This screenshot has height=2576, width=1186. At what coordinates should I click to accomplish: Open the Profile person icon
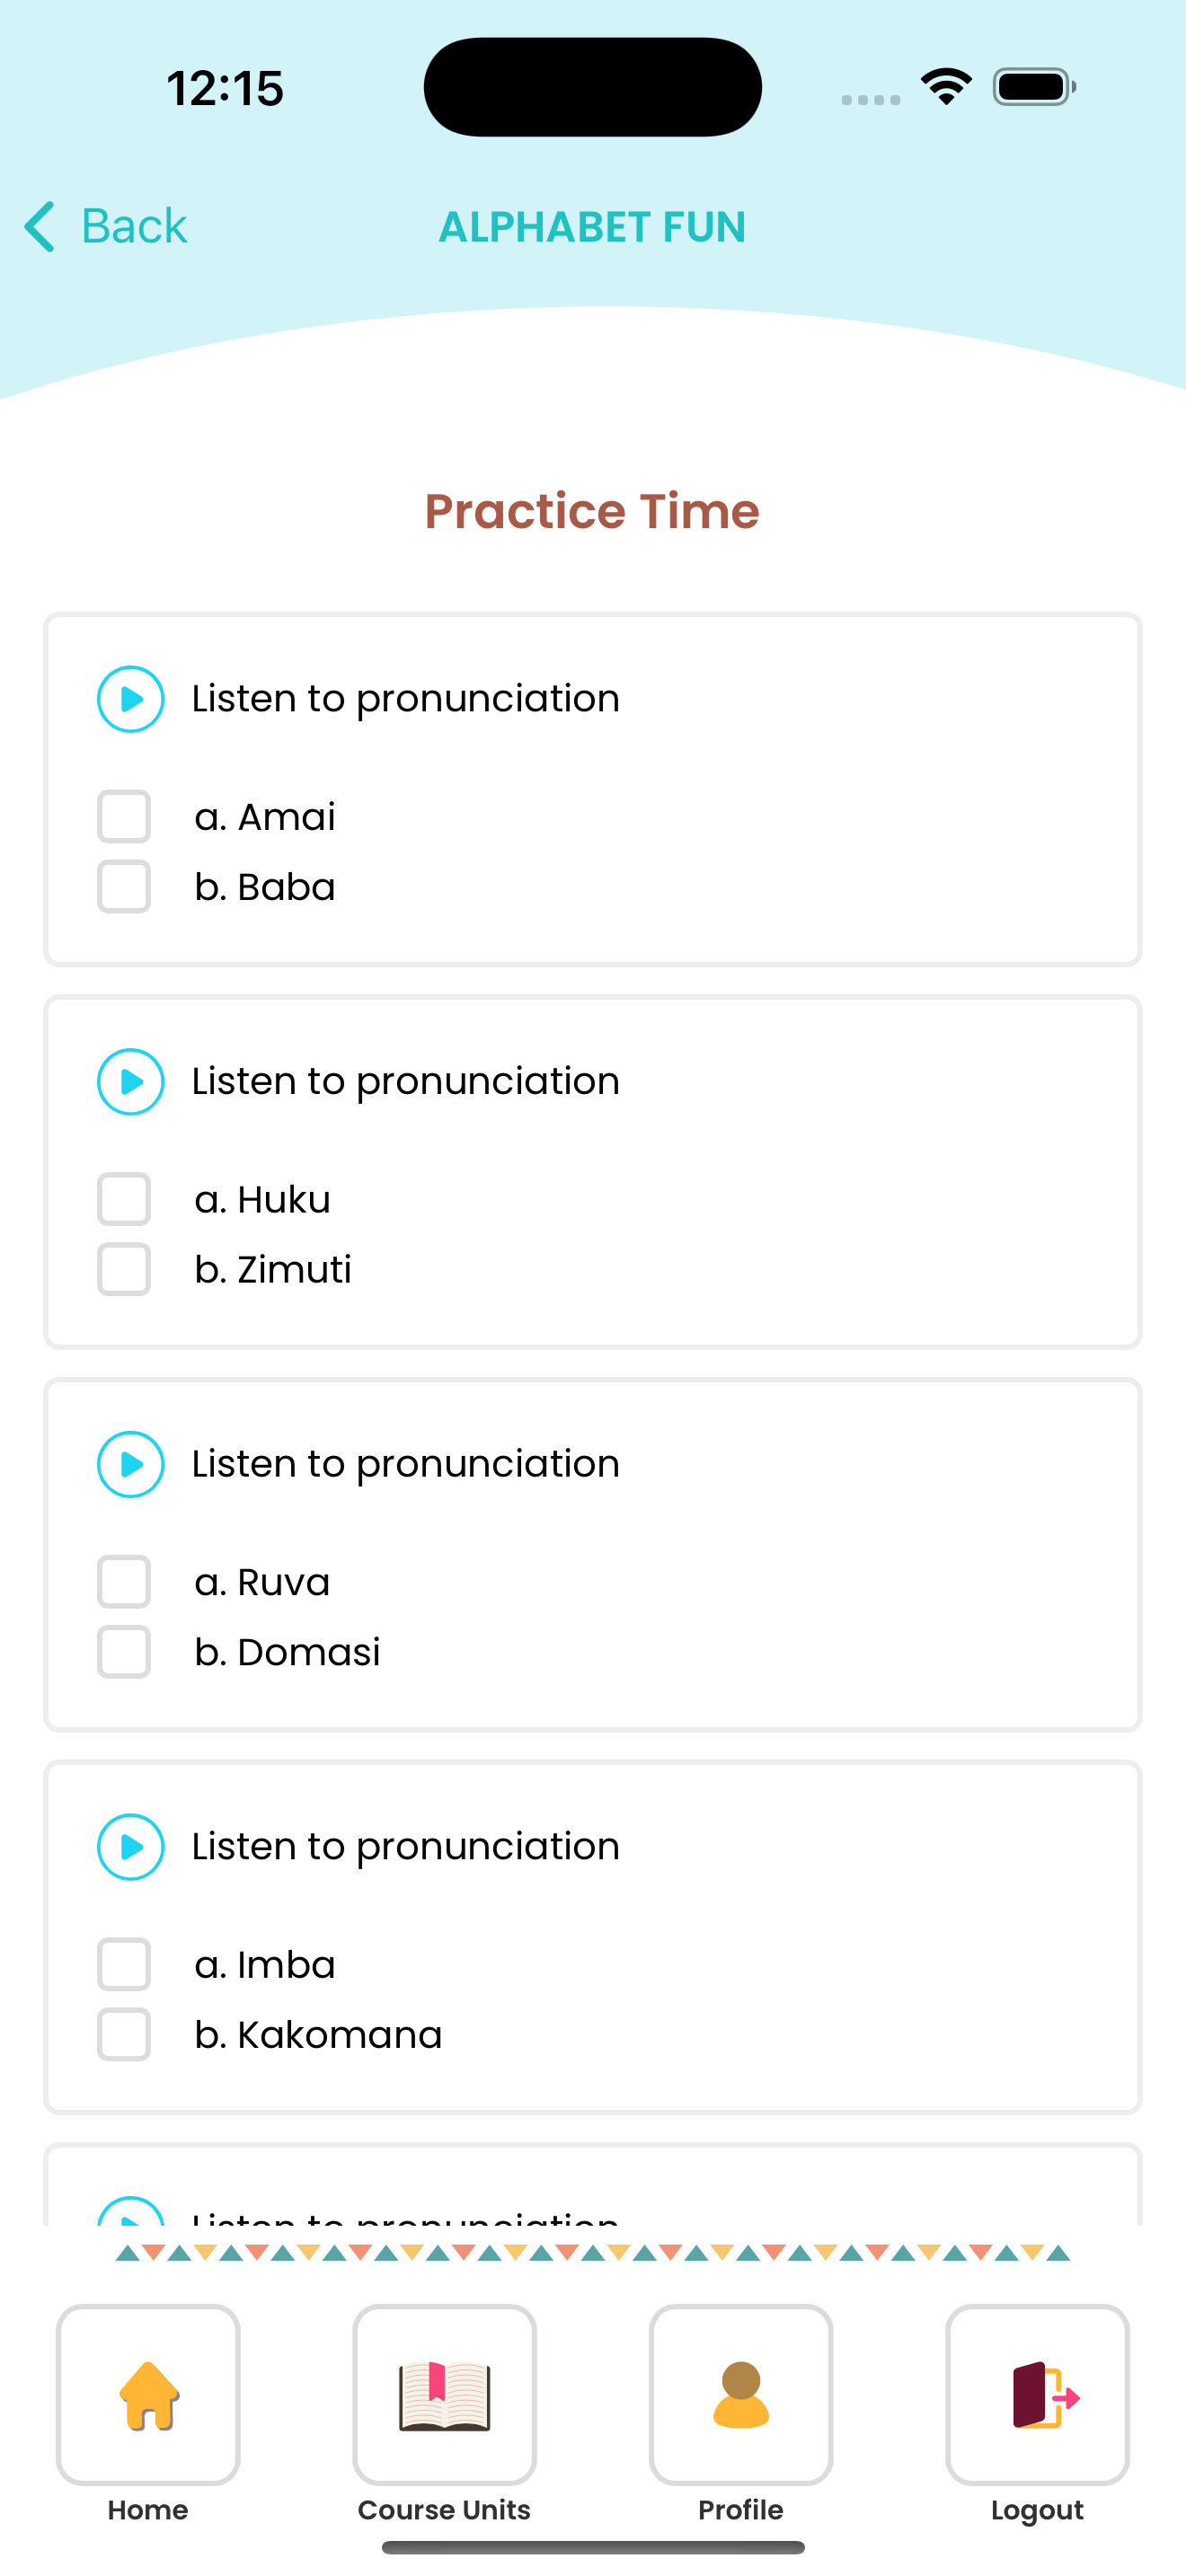(x=741, y=2395)
